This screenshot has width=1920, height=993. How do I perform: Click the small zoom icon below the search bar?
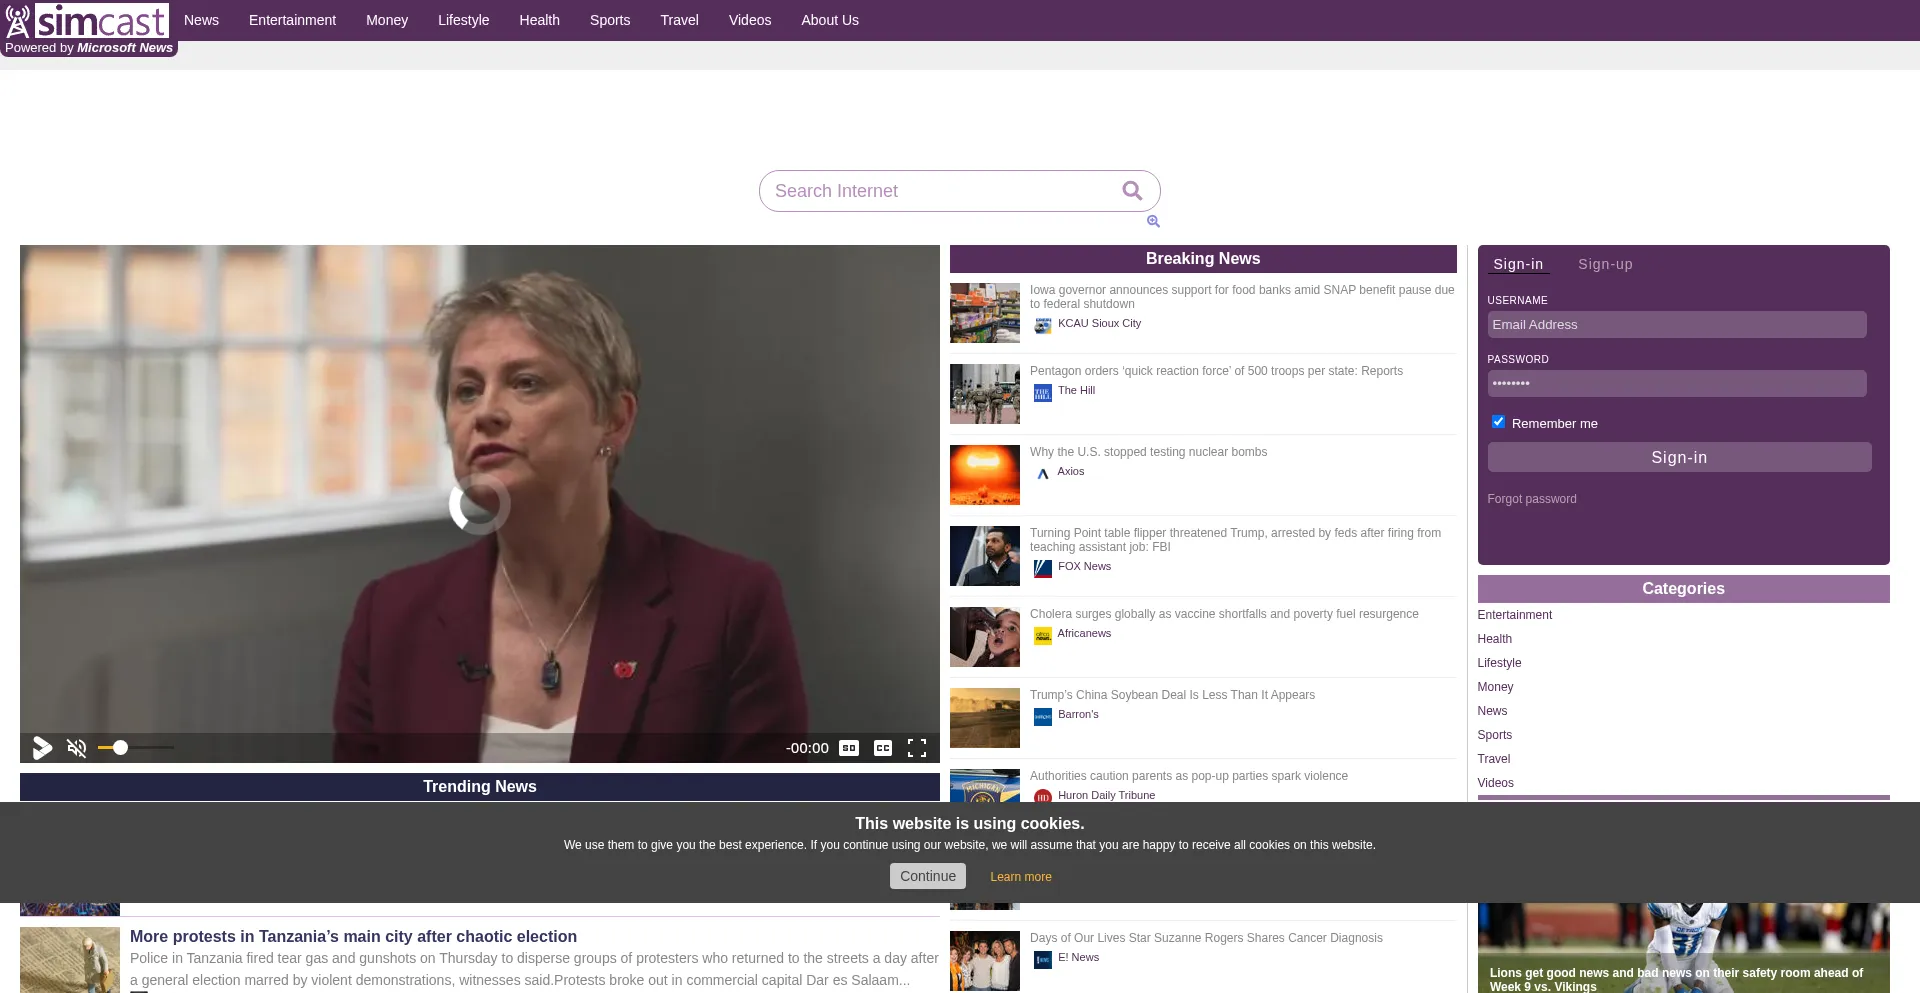point(1153,222)
